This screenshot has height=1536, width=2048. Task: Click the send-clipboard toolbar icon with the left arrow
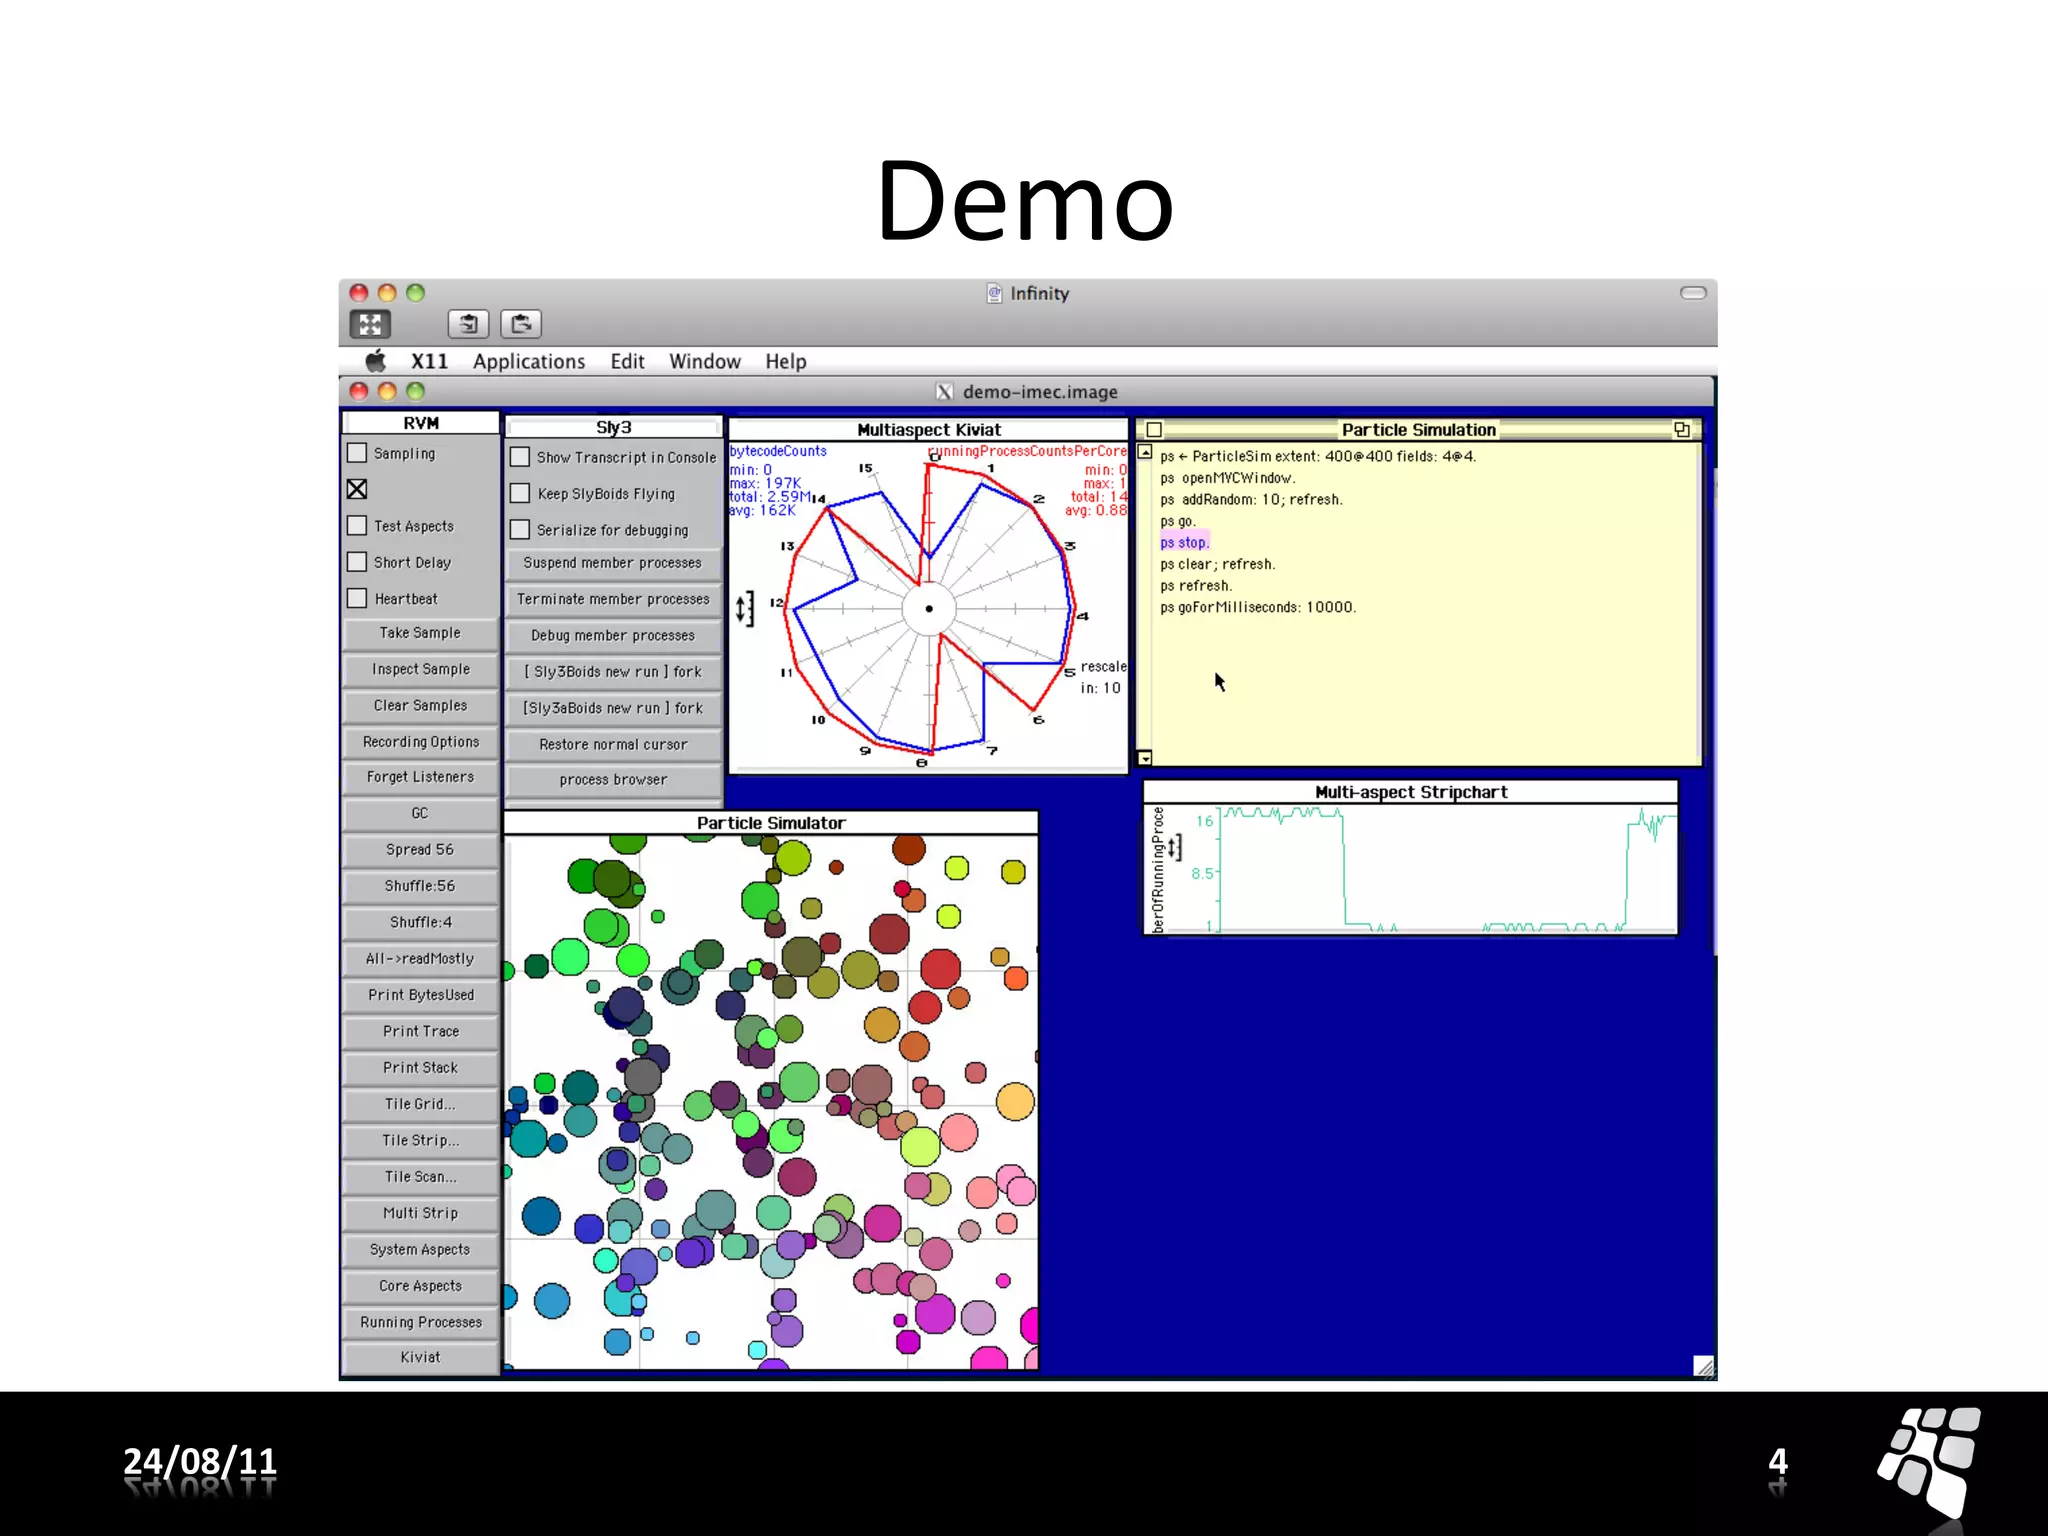(468, 324)
